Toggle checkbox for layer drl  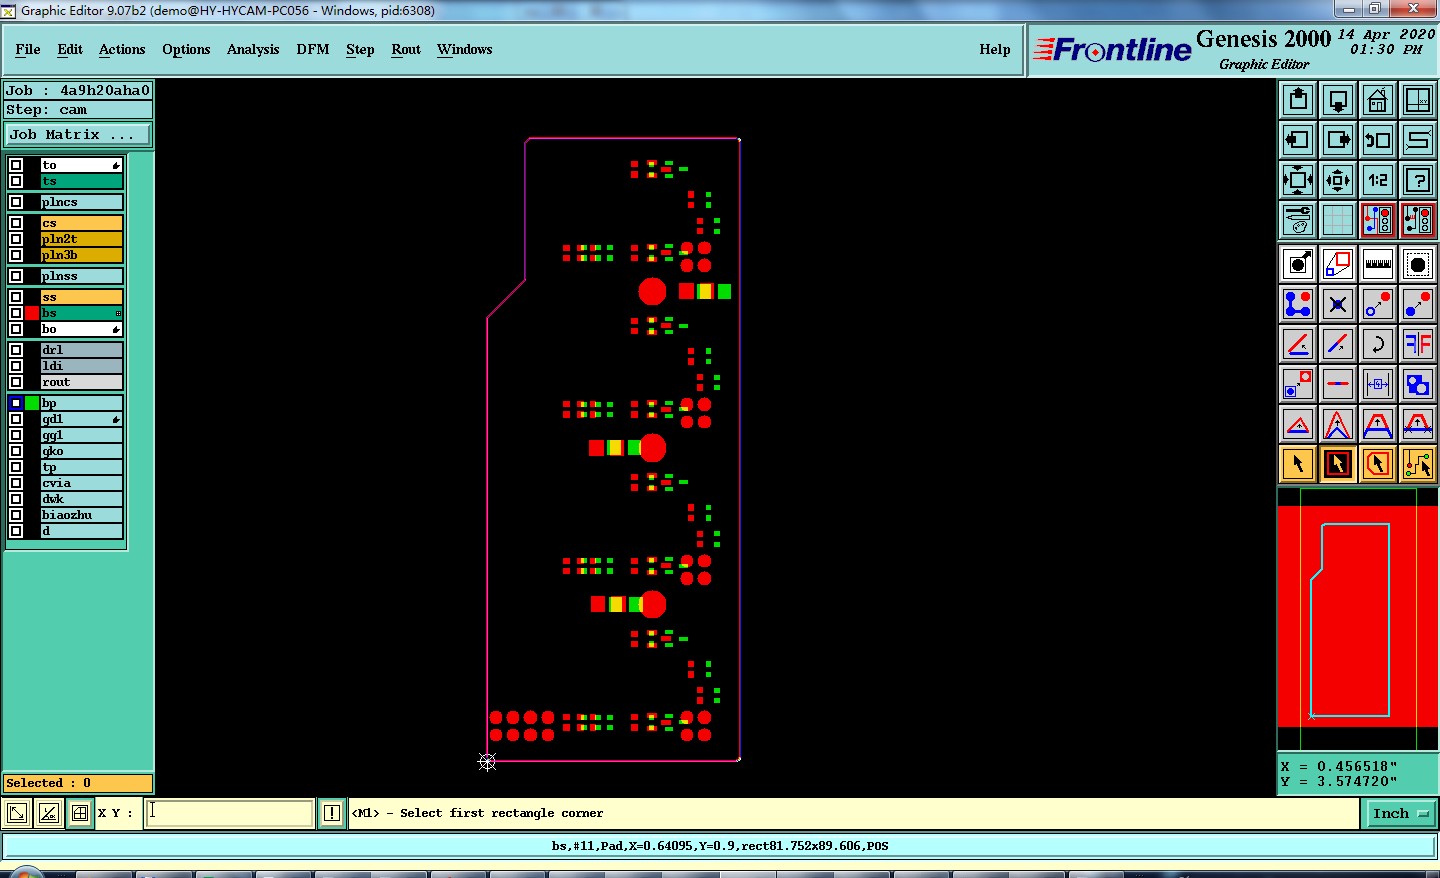pos(16,350)
